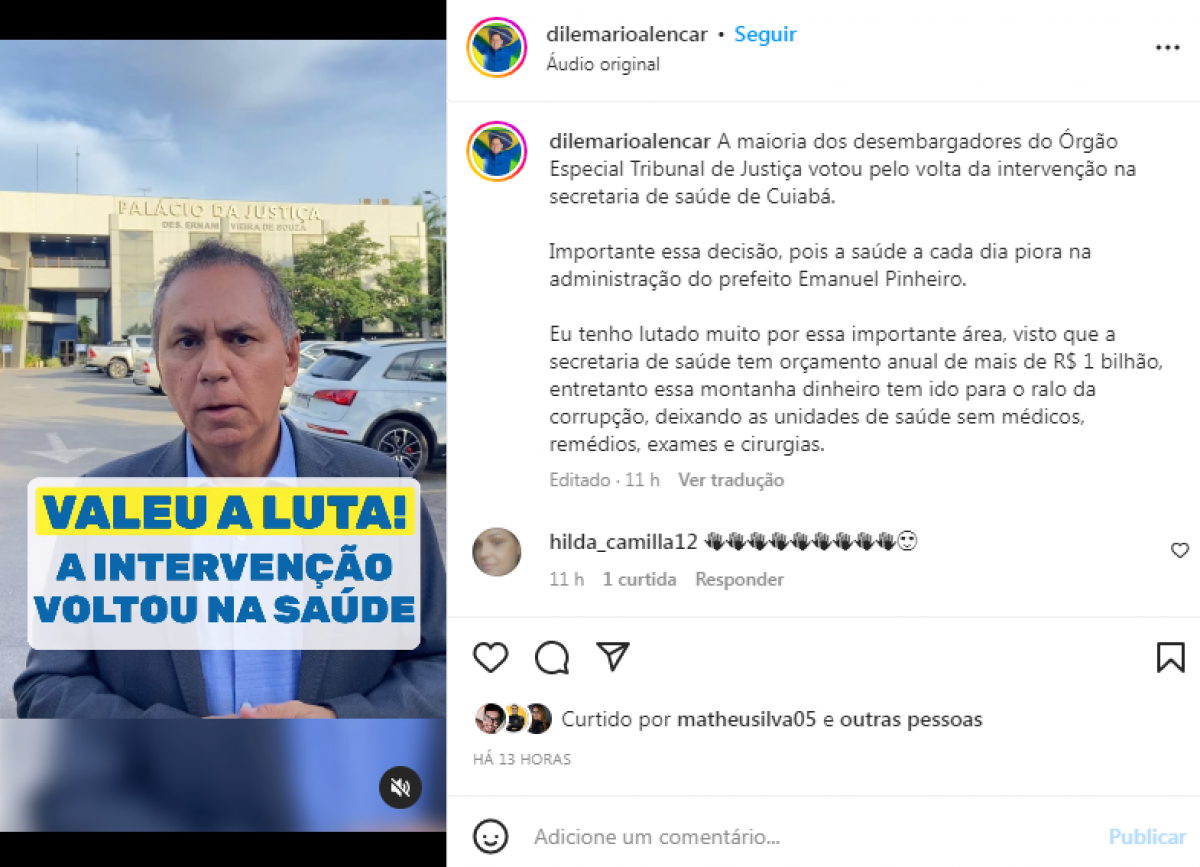Open hilda_camilla12's avatar picture
The height and width of the screenshot is (867, 1200).
point(496,552)
